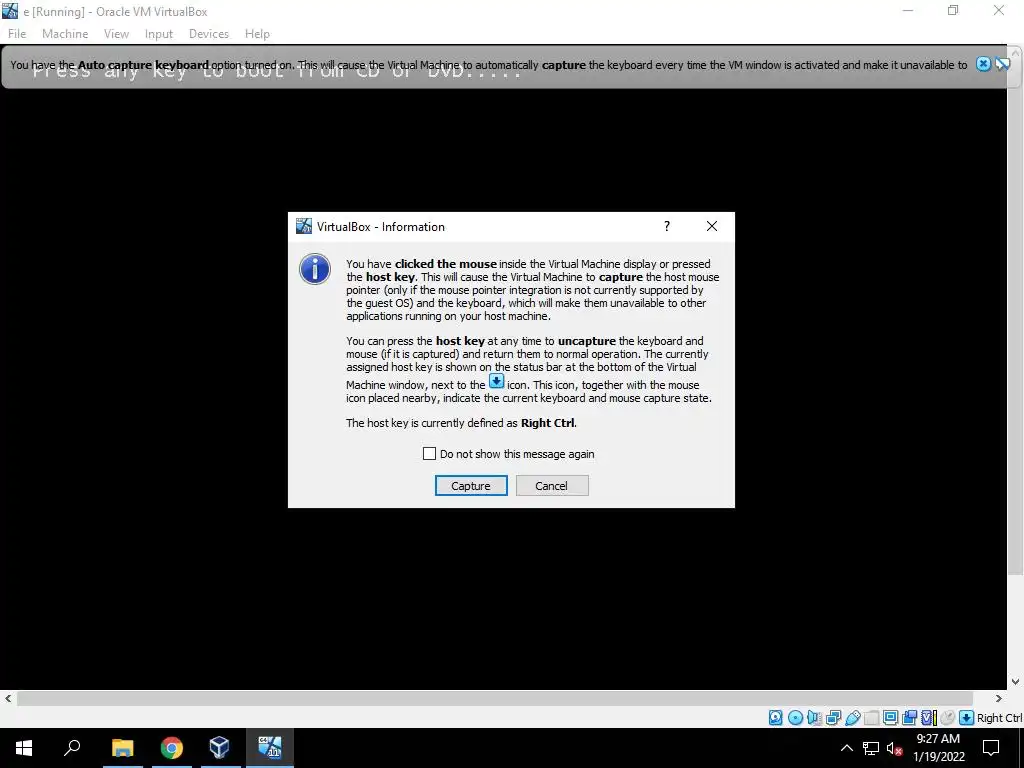This screenshot has width=1024, height=768.
Task: Click the mouse capture status icon
Action: 948,718
